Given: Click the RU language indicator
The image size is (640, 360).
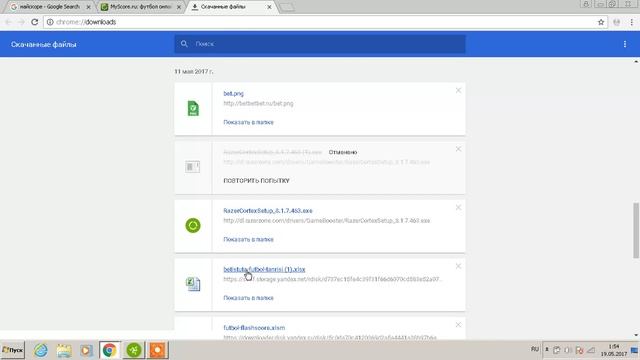Looking at the screenshot, I should tap(535, 349).
